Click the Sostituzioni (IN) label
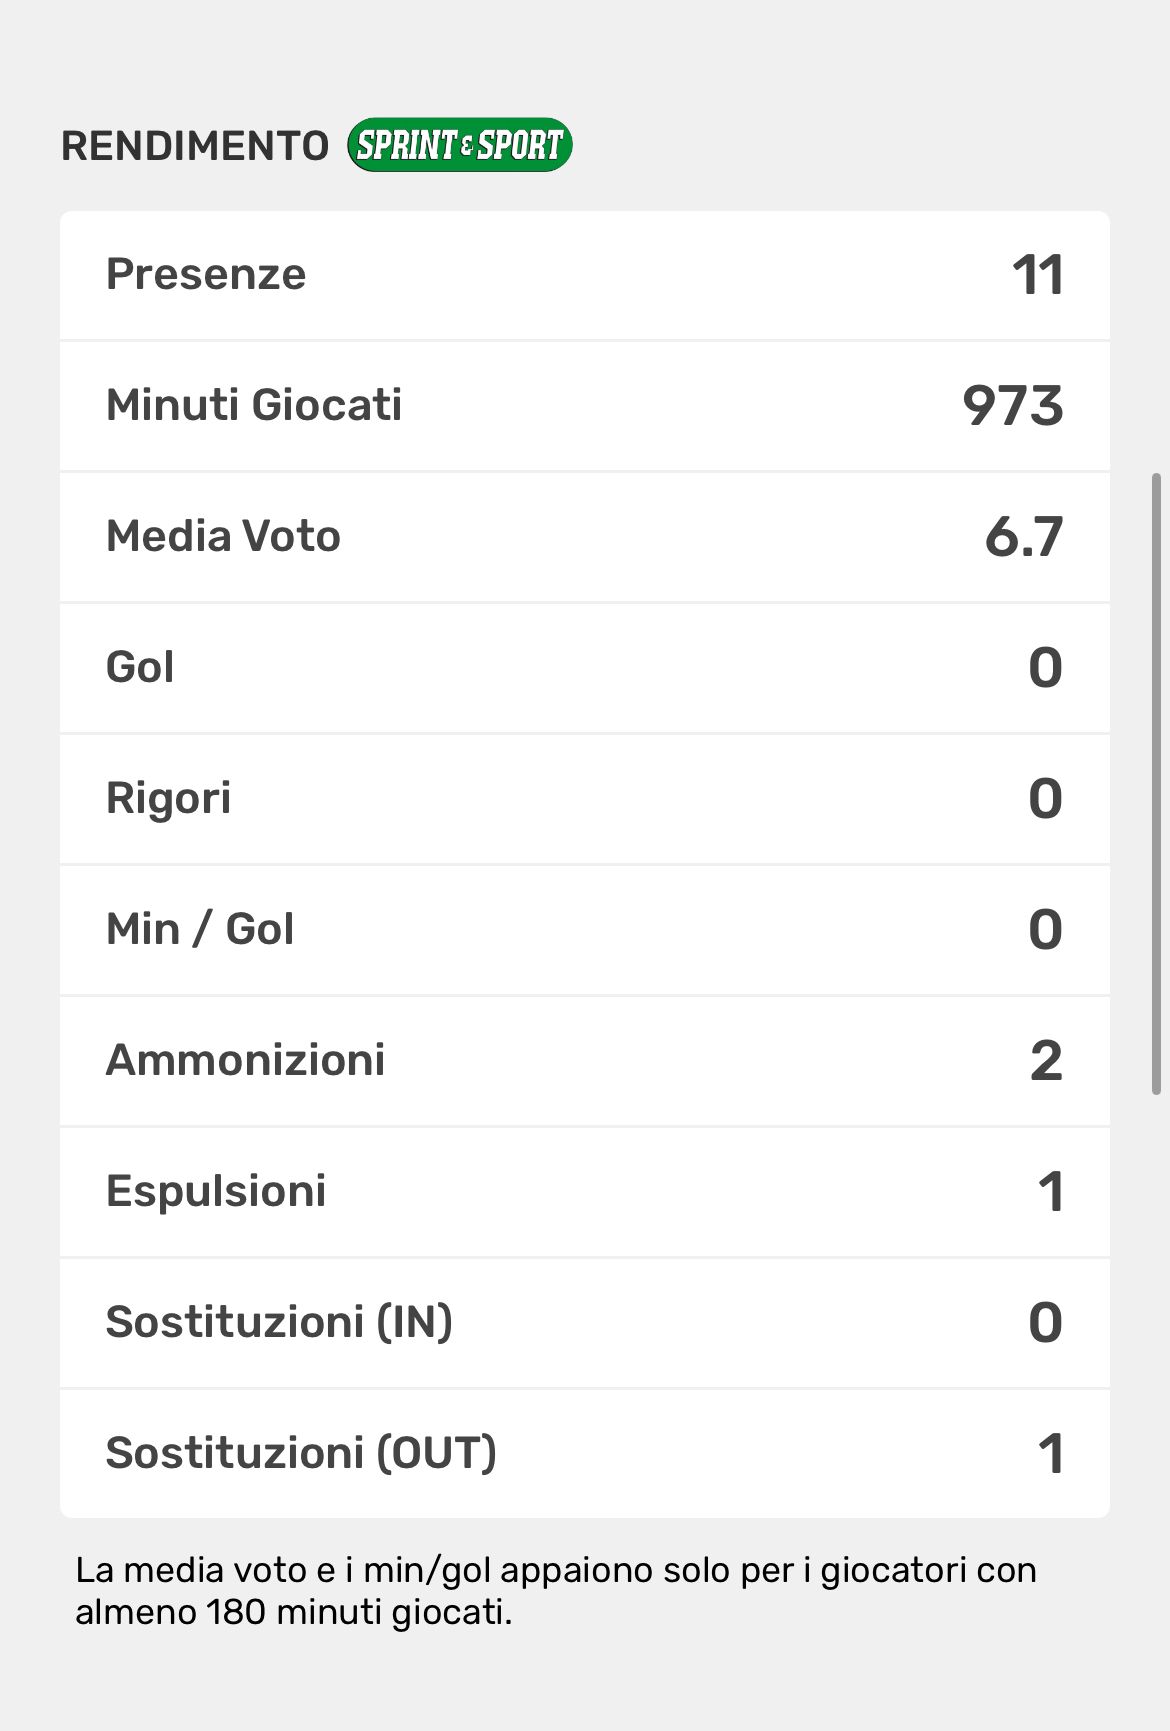 279,1322
